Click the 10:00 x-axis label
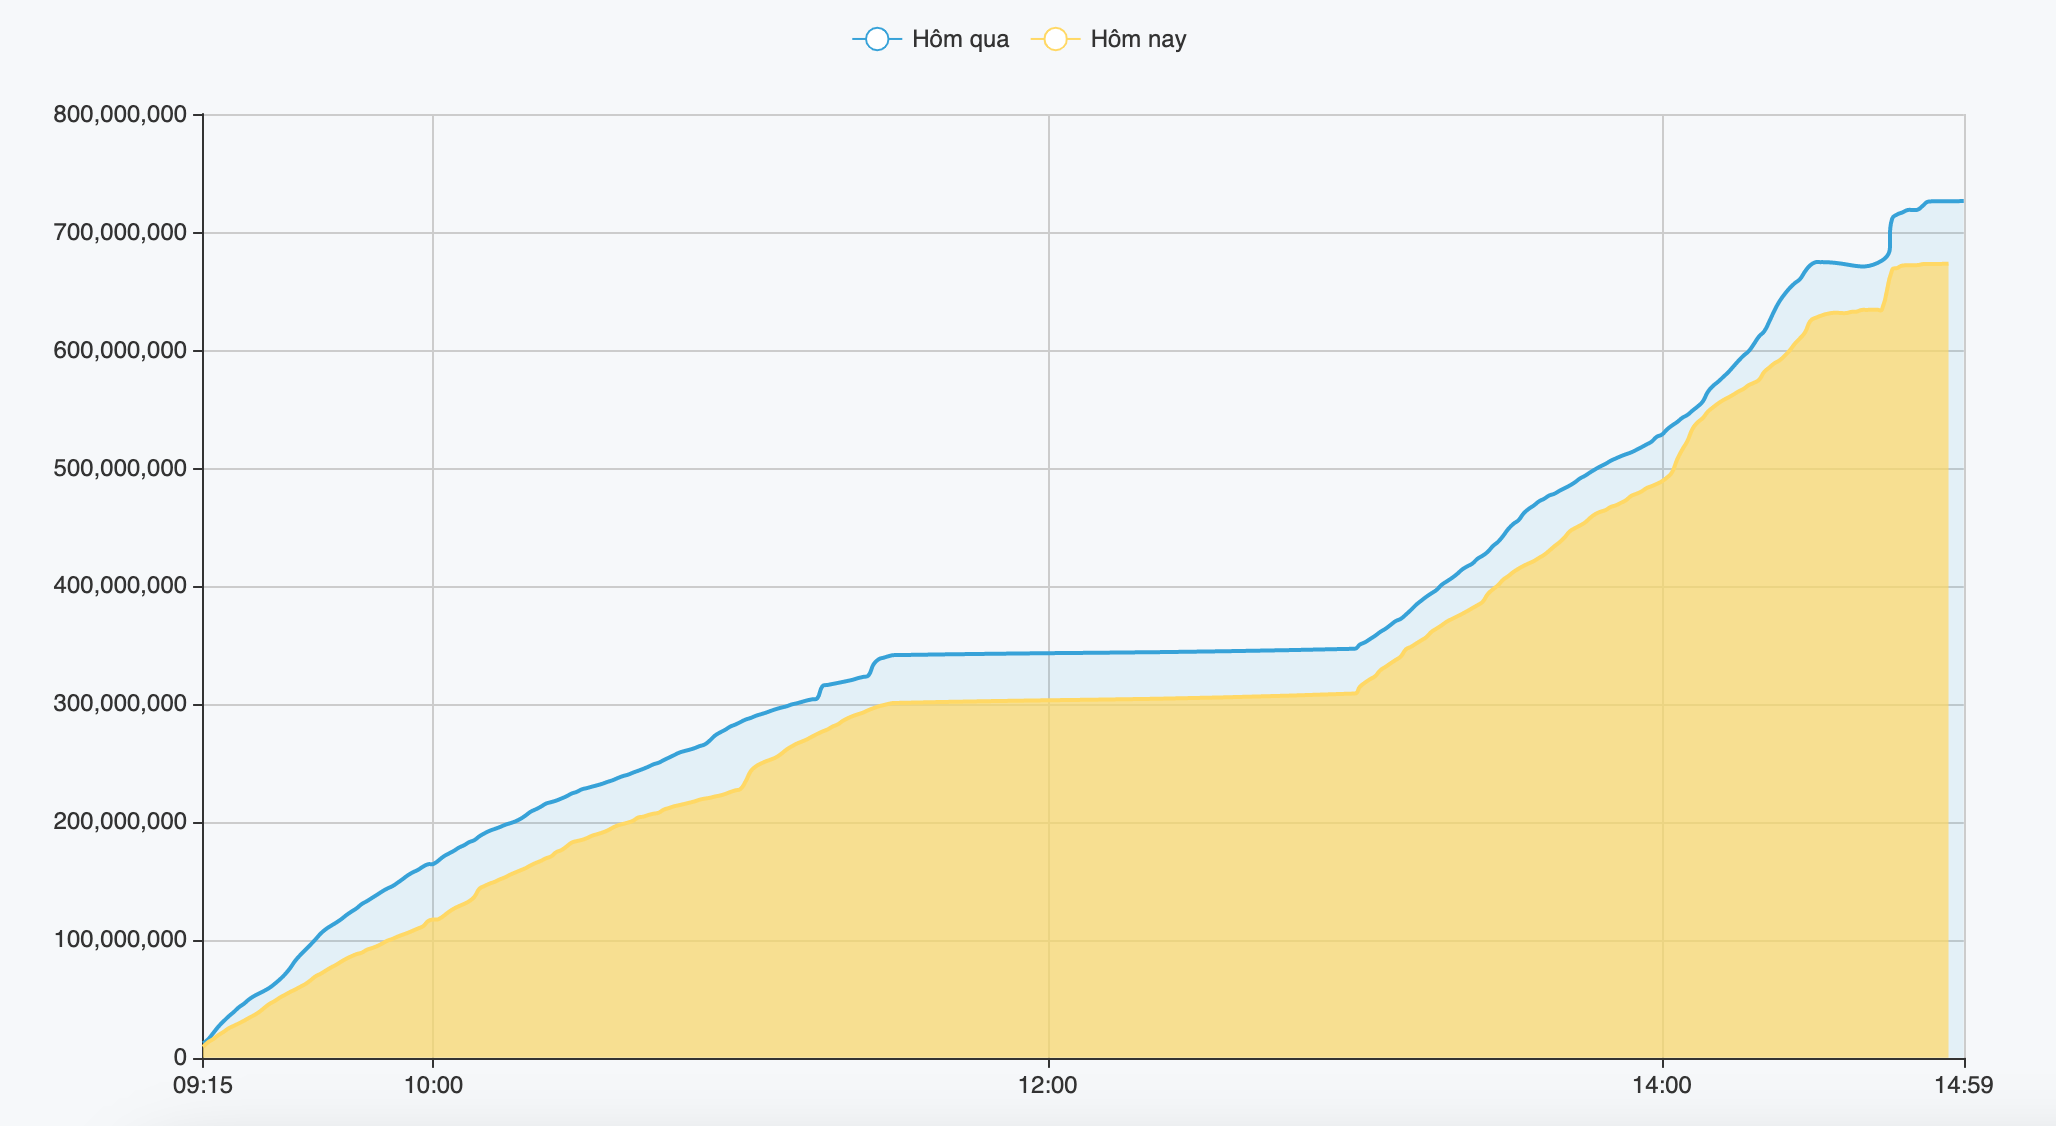Screen dimensions: 2056x1126 433,1086
